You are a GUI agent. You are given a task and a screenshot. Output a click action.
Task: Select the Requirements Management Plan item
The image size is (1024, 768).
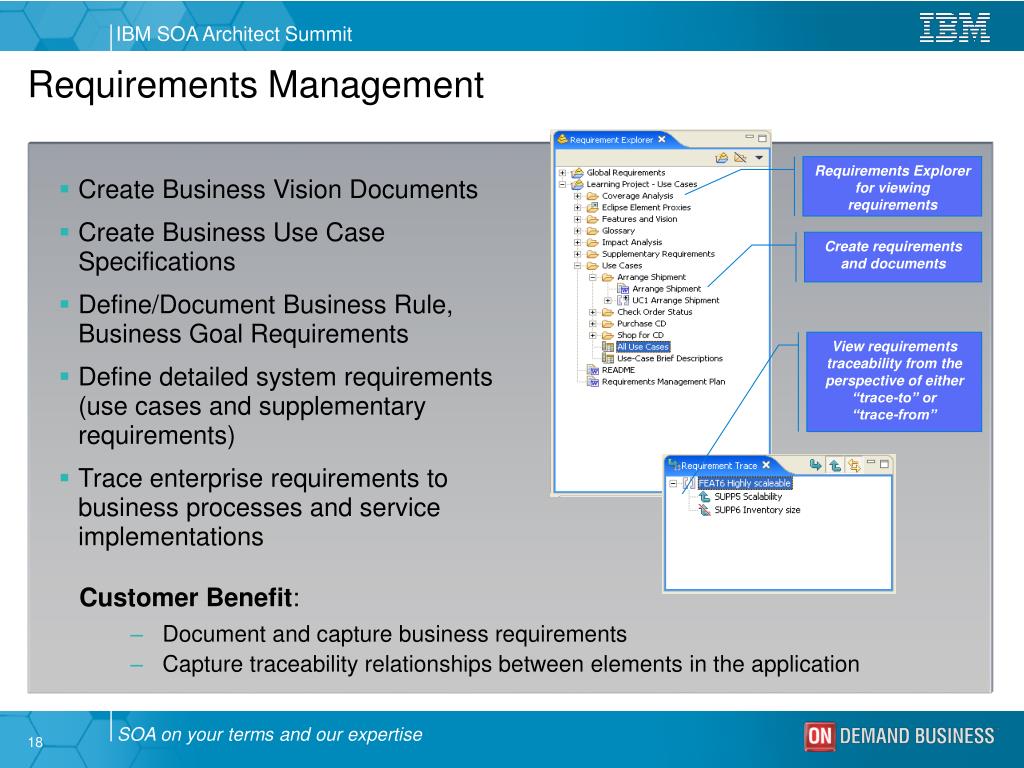coord(664,382)
